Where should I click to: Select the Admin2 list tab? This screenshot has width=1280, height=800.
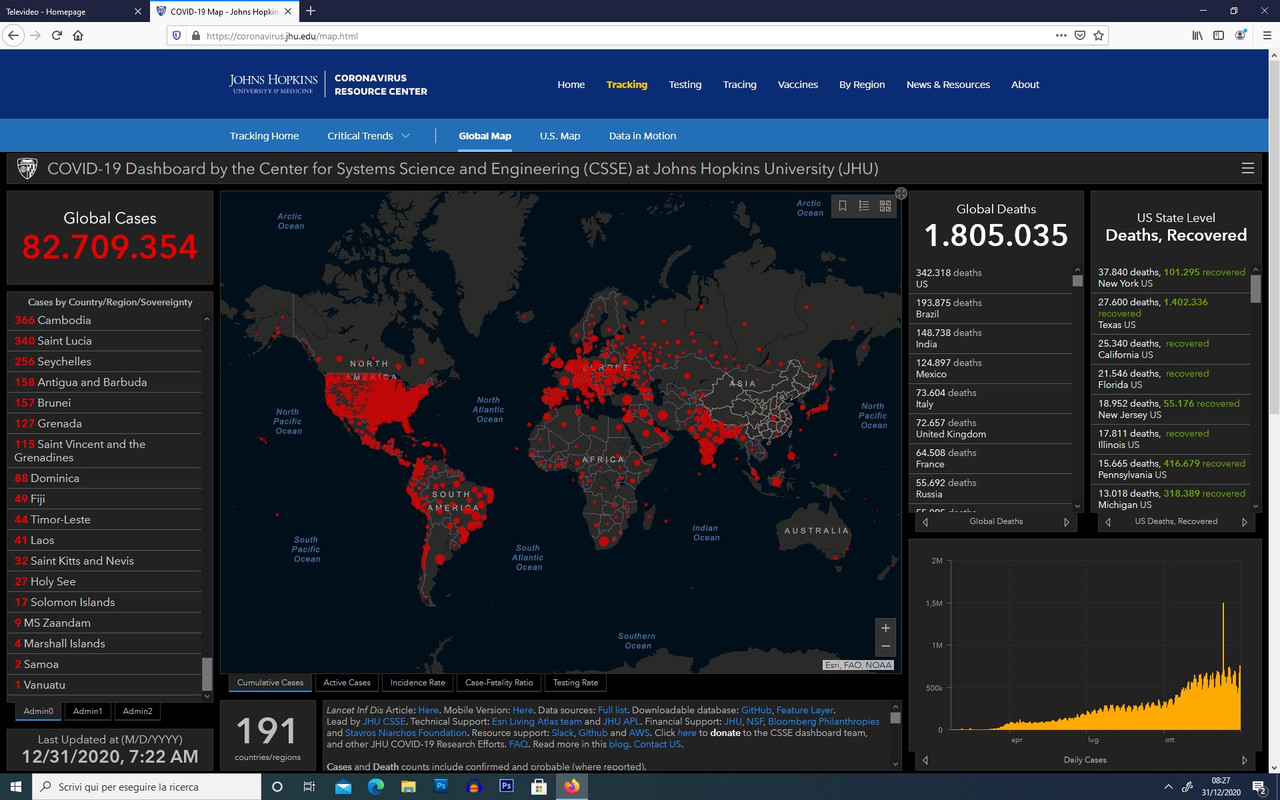click(137, 711)
